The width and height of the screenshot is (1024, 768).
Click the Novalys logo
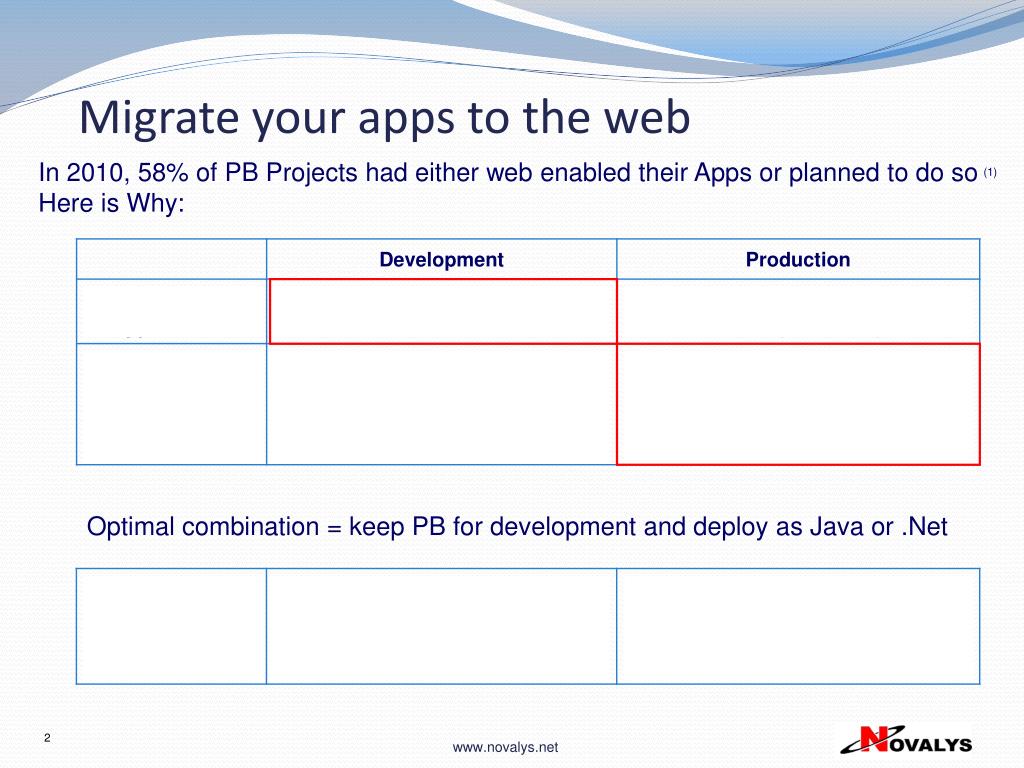click(x=906, y=740)
